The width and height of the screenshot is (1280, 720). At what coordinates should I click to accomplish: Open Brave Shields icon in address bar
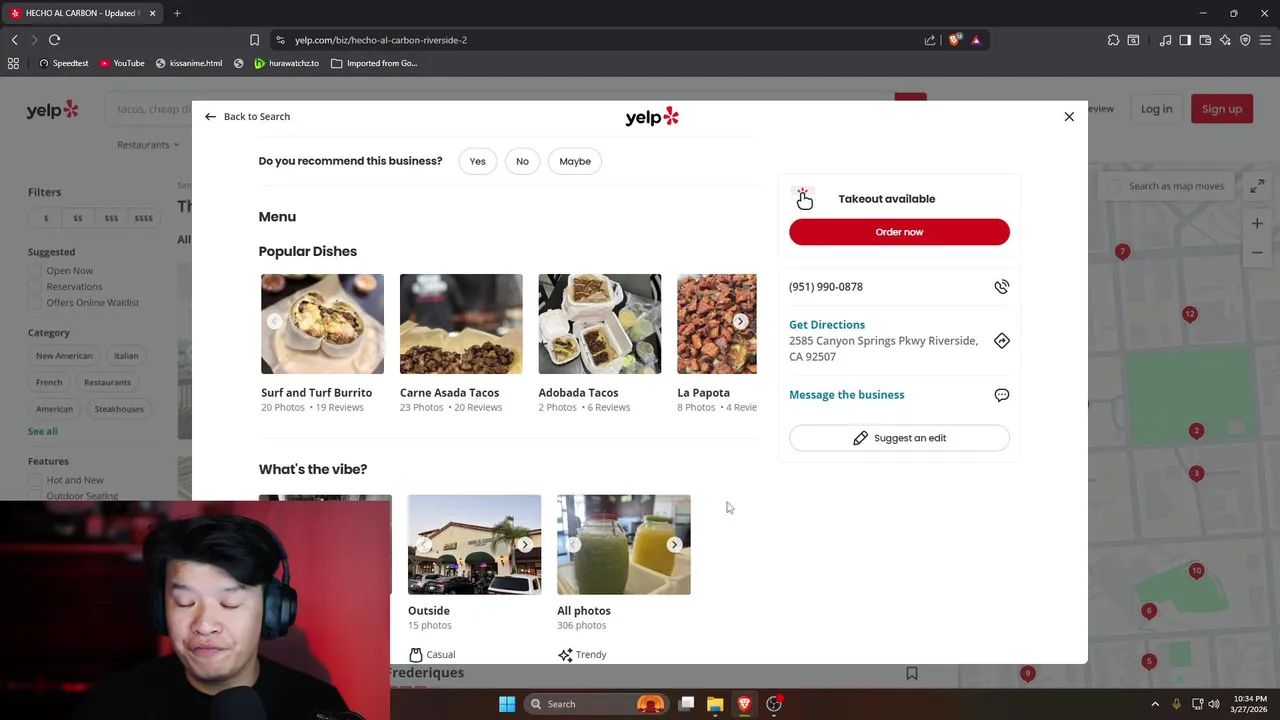(955, 40)
